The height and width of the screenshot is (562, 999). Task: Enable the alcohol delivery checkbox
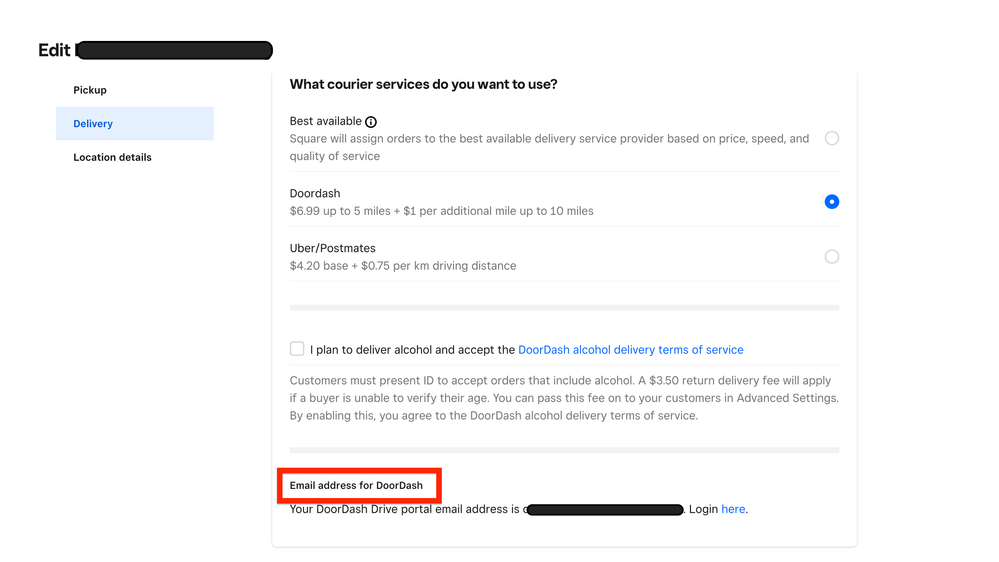(297, 349)
